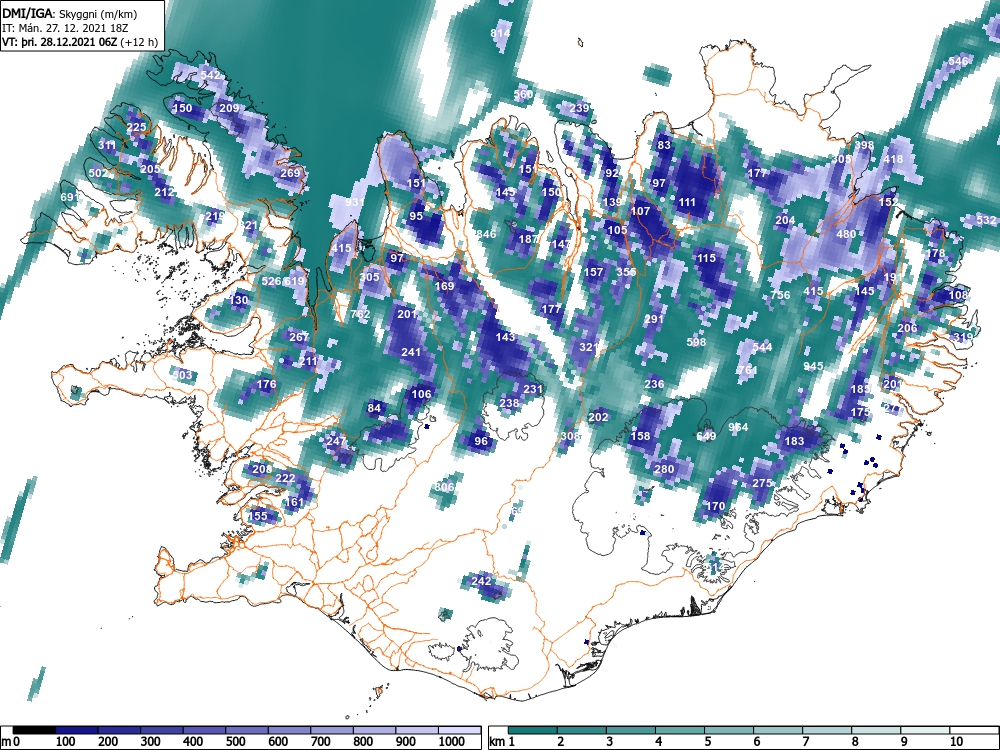Click the visibility value 106

[421, 393]
